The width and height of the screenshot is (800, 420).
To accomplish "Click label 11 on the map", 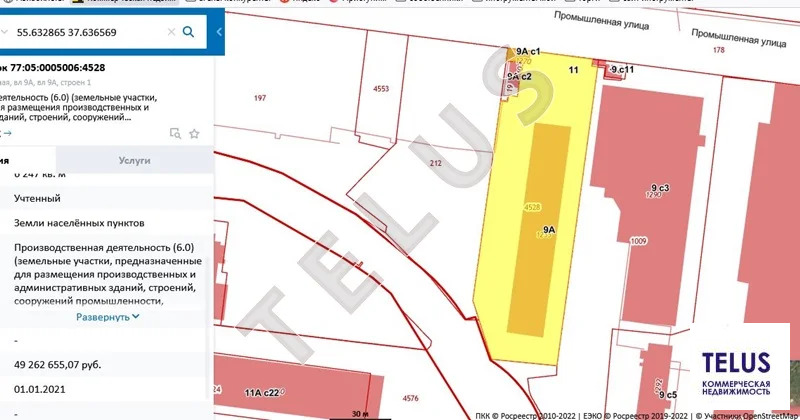I will (573, 70).
